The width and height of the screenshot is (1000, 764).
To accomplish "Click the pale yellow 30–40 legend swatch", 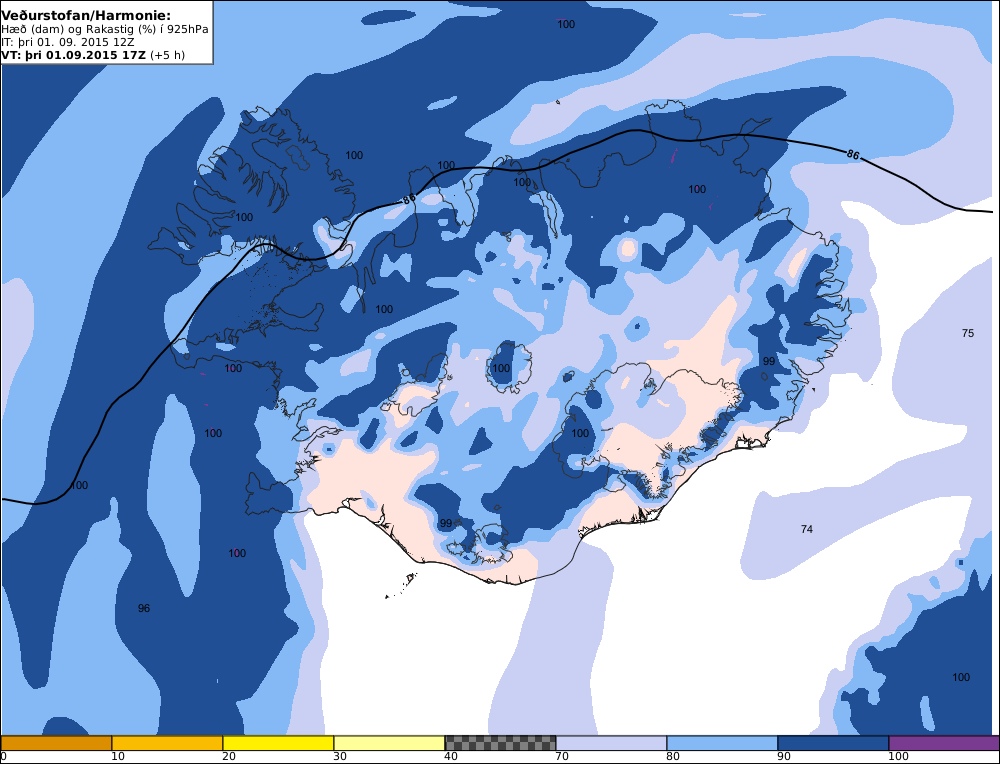I will [x=389, y=743].
